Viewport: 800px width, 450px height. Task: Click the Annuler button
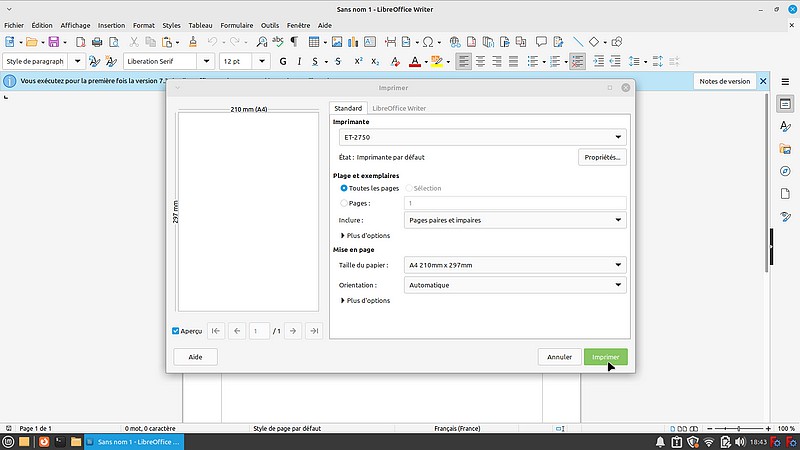559,357
